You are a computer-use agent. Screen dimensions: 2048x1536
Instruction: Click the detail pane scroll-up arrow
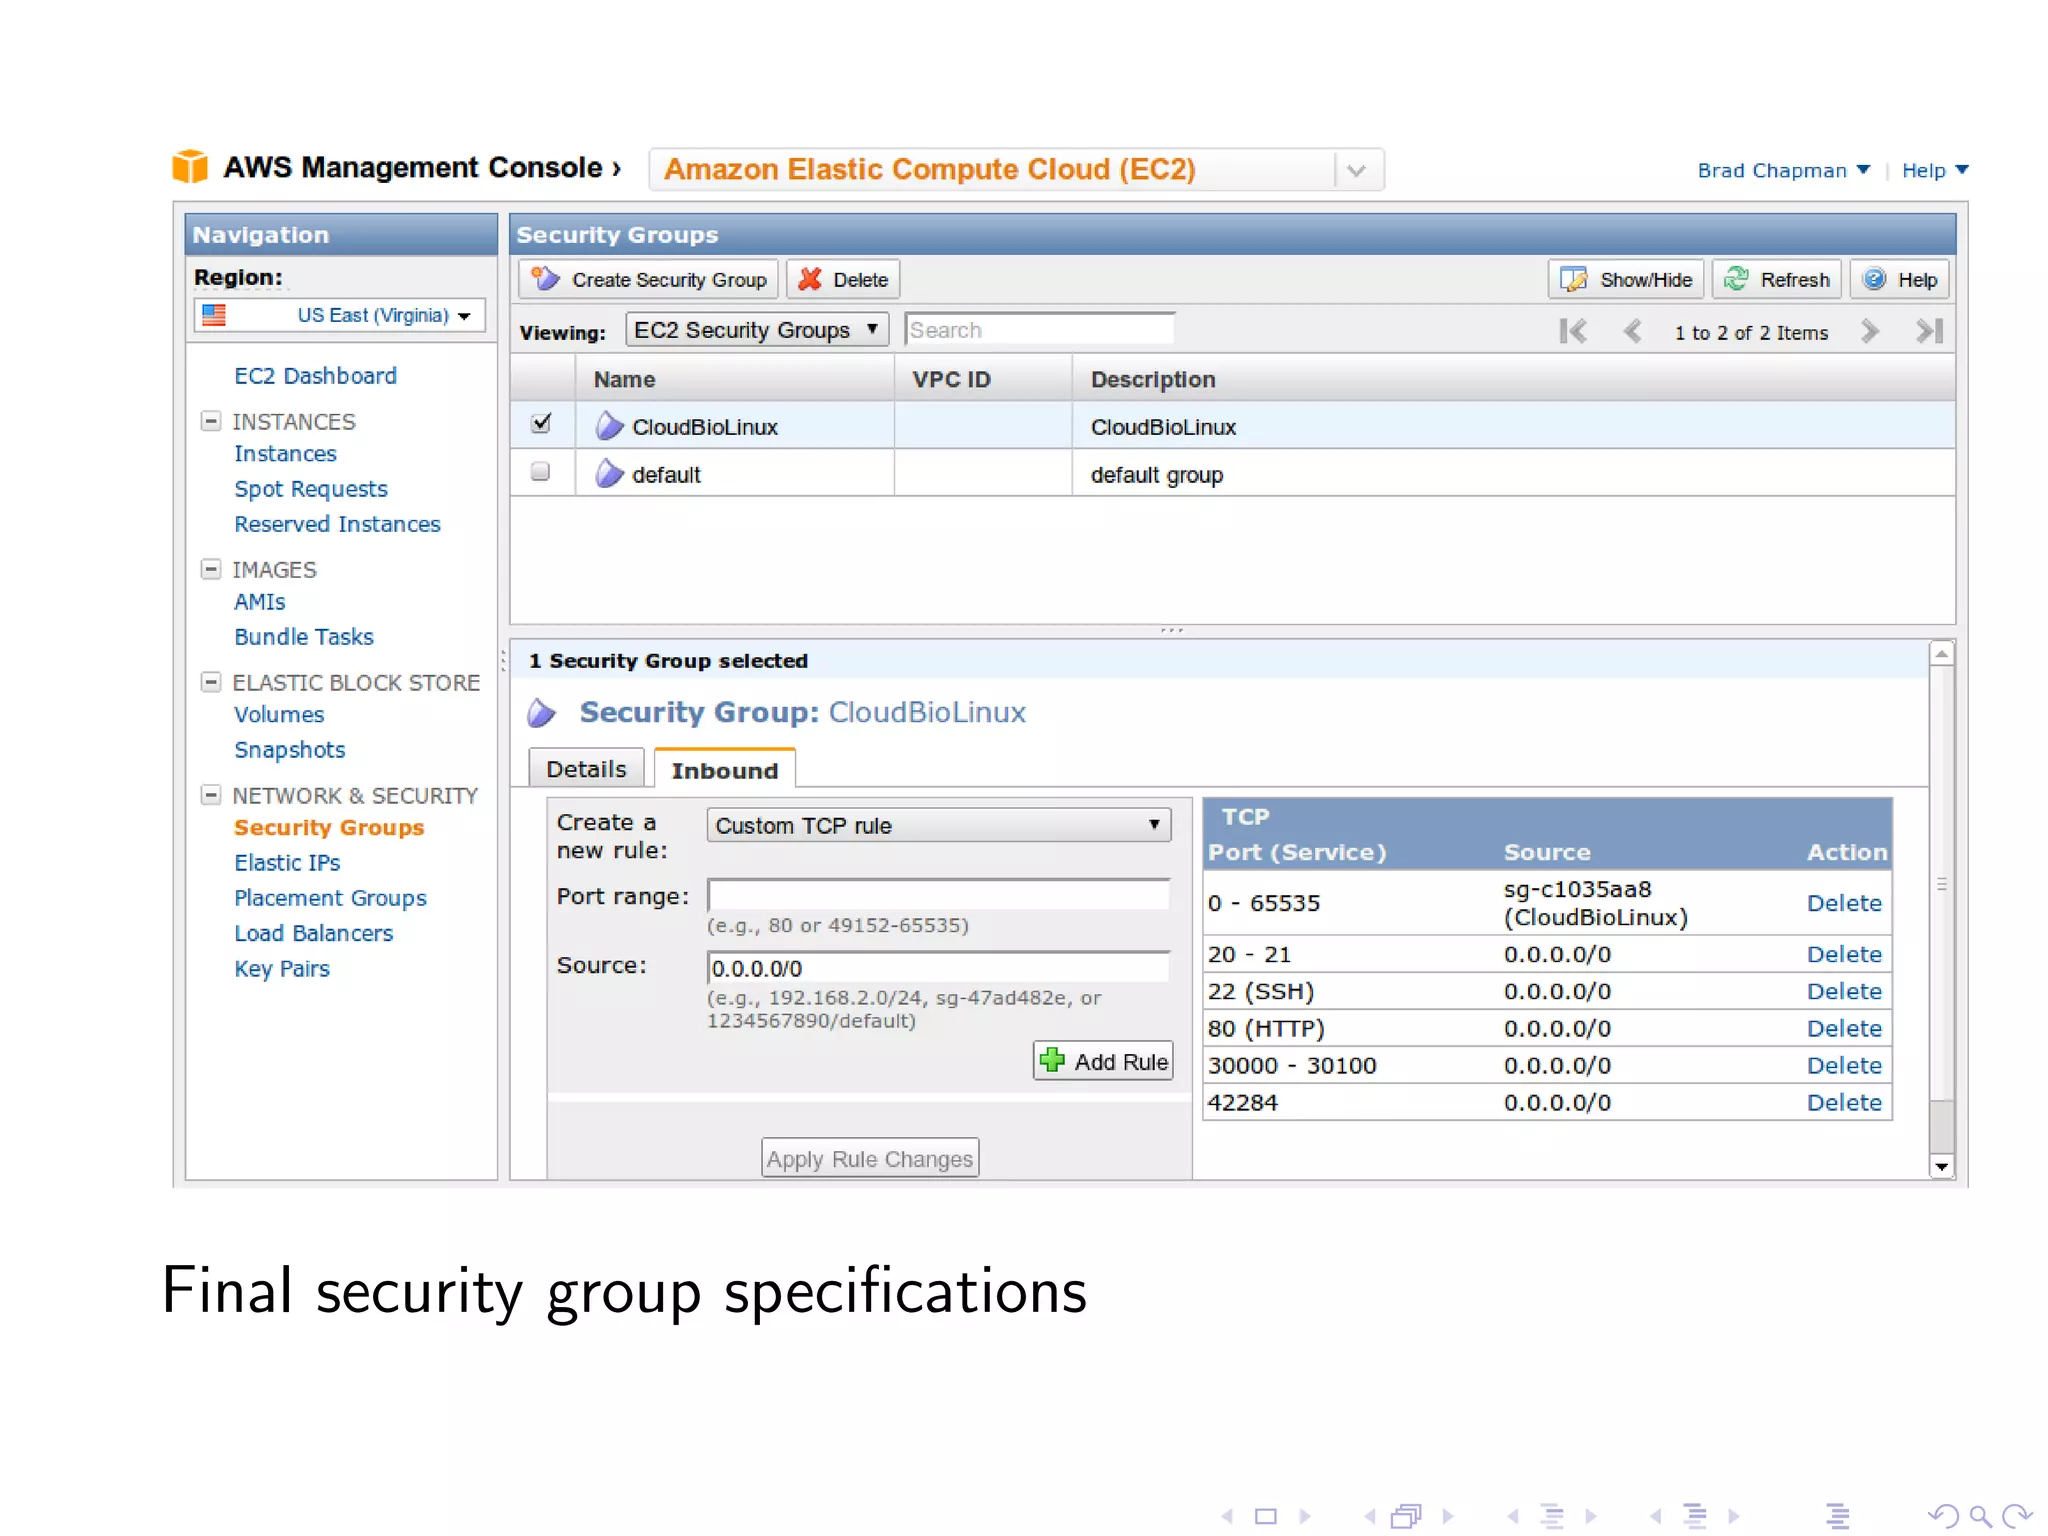[x=1941, y=654]
